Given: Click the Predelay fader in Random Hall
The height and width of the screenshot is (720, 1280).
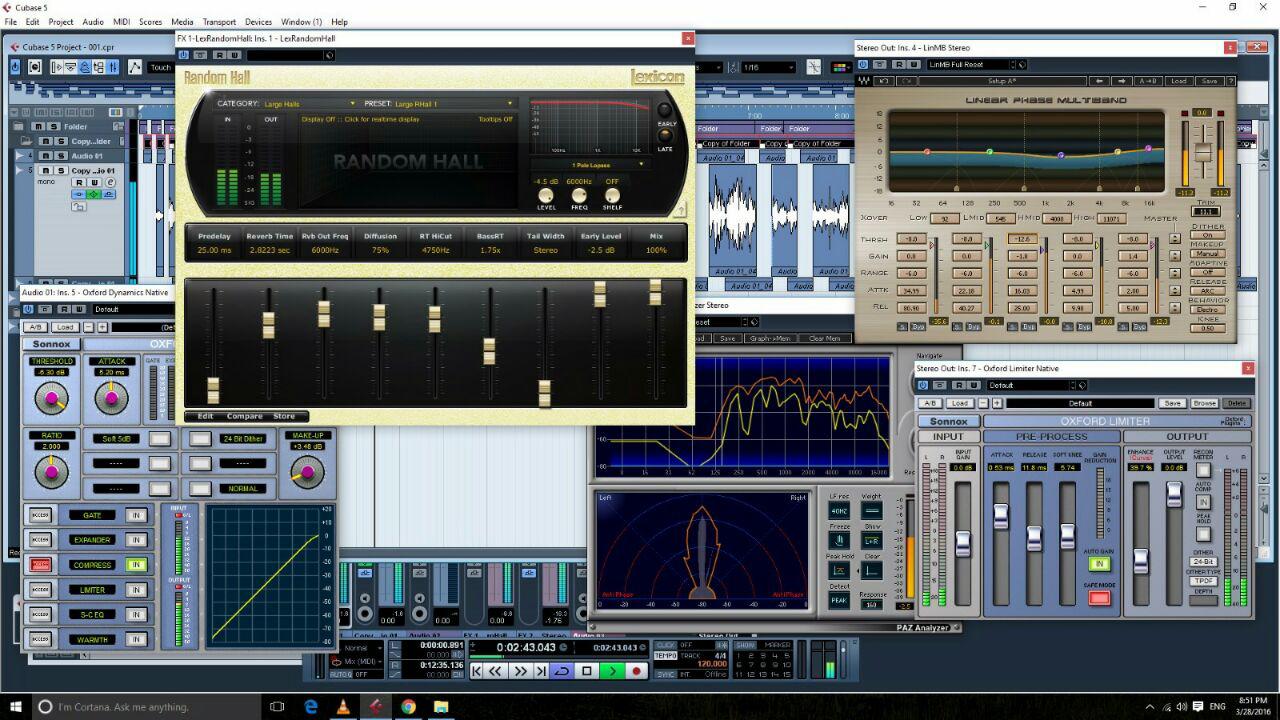Looking at the screenshot, I should pyautogui.click(x=213, y=390).
